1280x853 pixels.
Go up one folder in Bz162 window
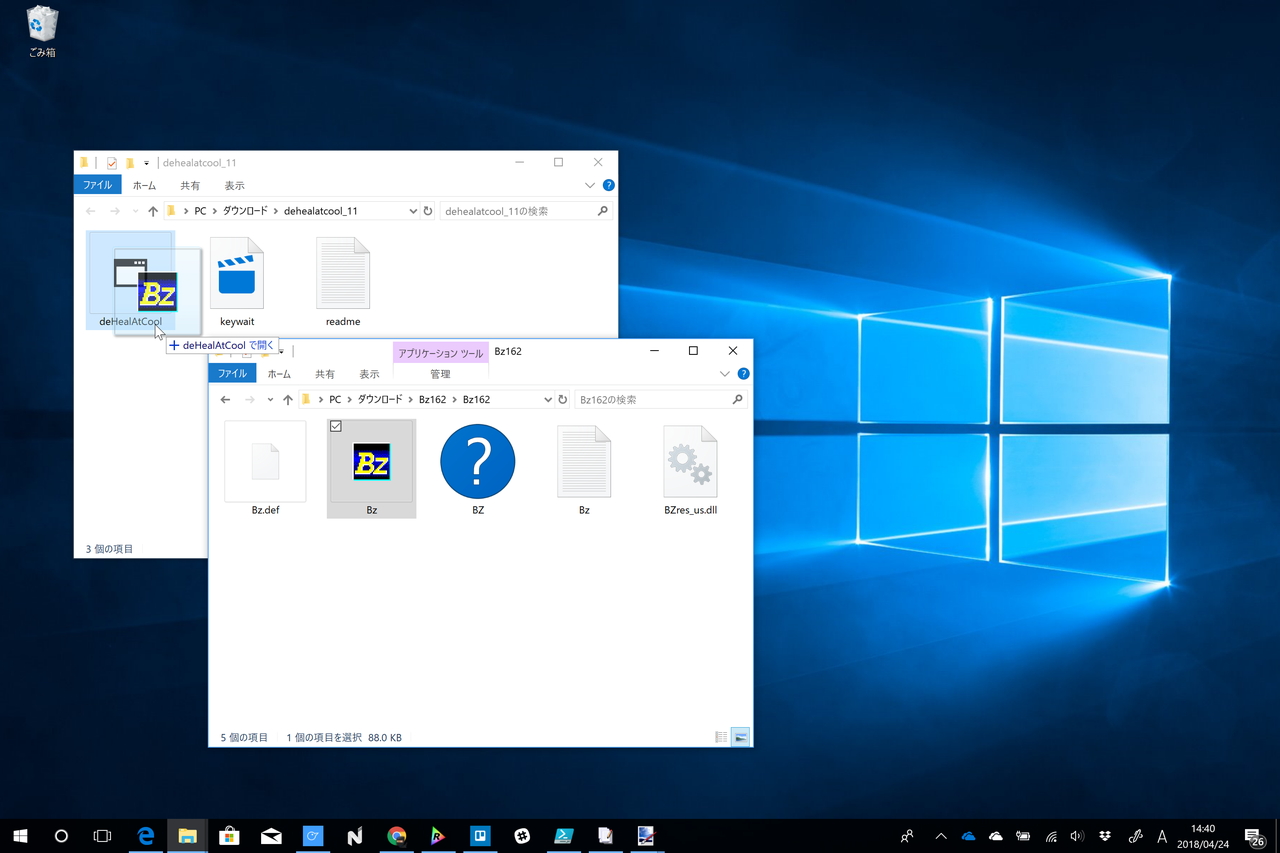[288, 400]
